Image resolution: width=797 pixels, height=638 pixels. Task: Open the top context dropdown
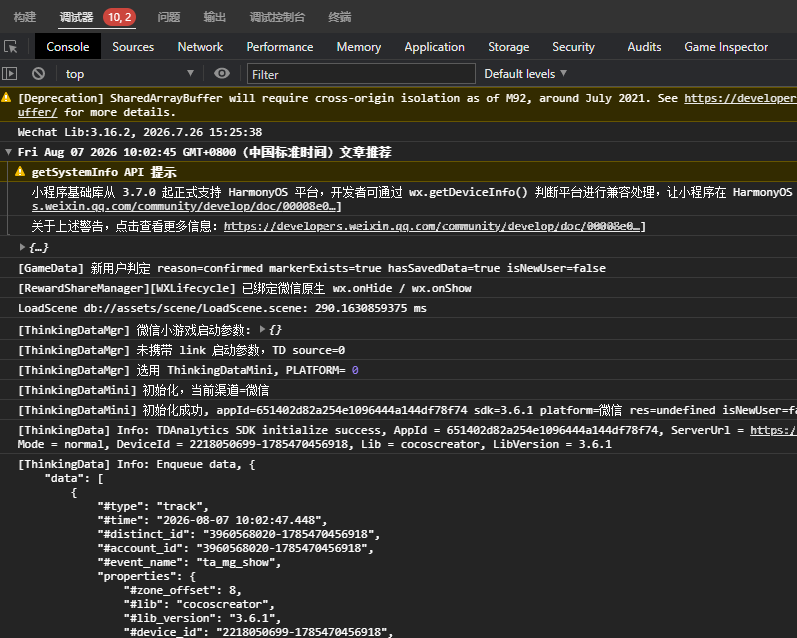pos(130,74)
